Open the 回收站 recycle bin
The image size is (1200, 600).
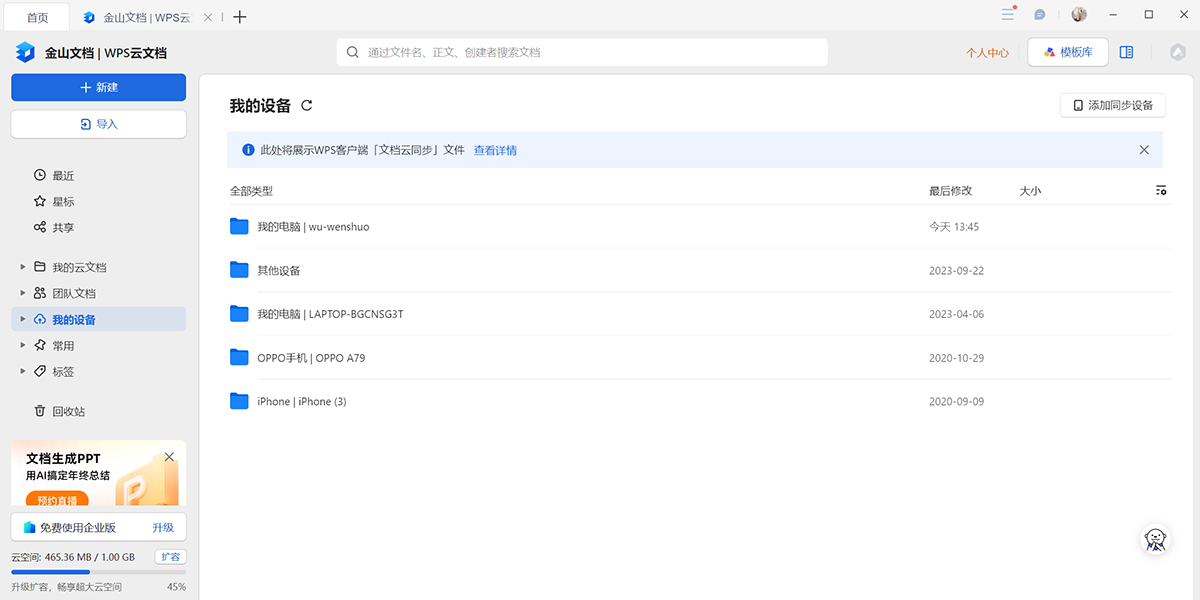pos(68,411)
